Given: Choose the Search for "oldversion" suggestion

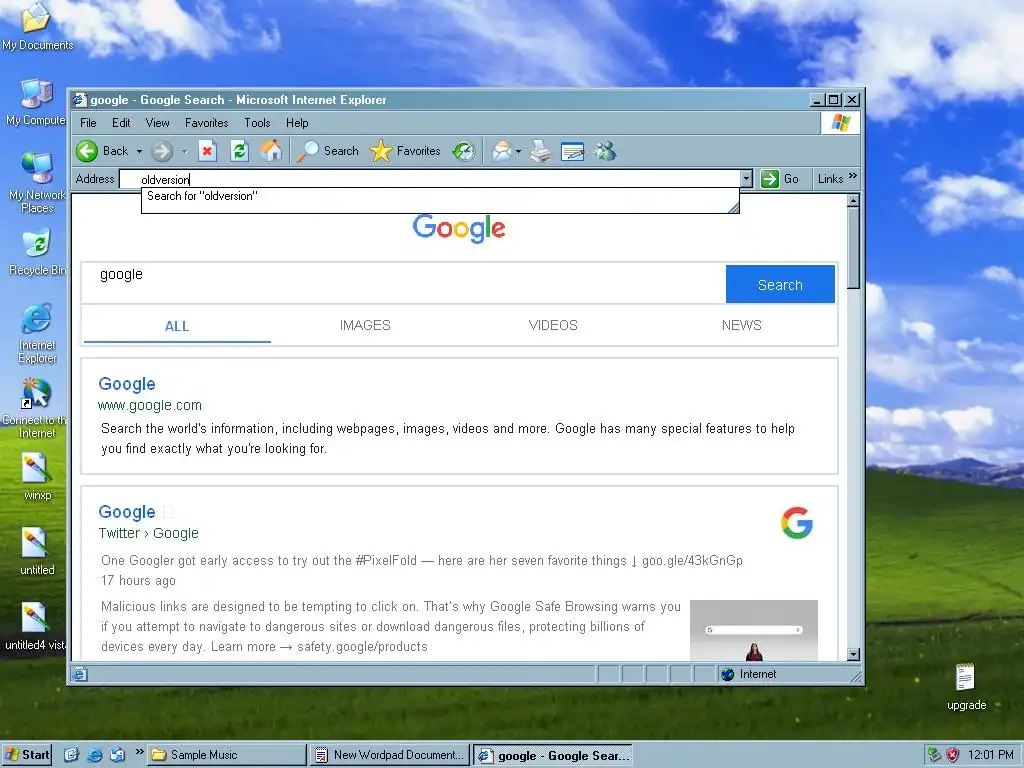Looking at the screenshot, I should [x=440, y=196].
